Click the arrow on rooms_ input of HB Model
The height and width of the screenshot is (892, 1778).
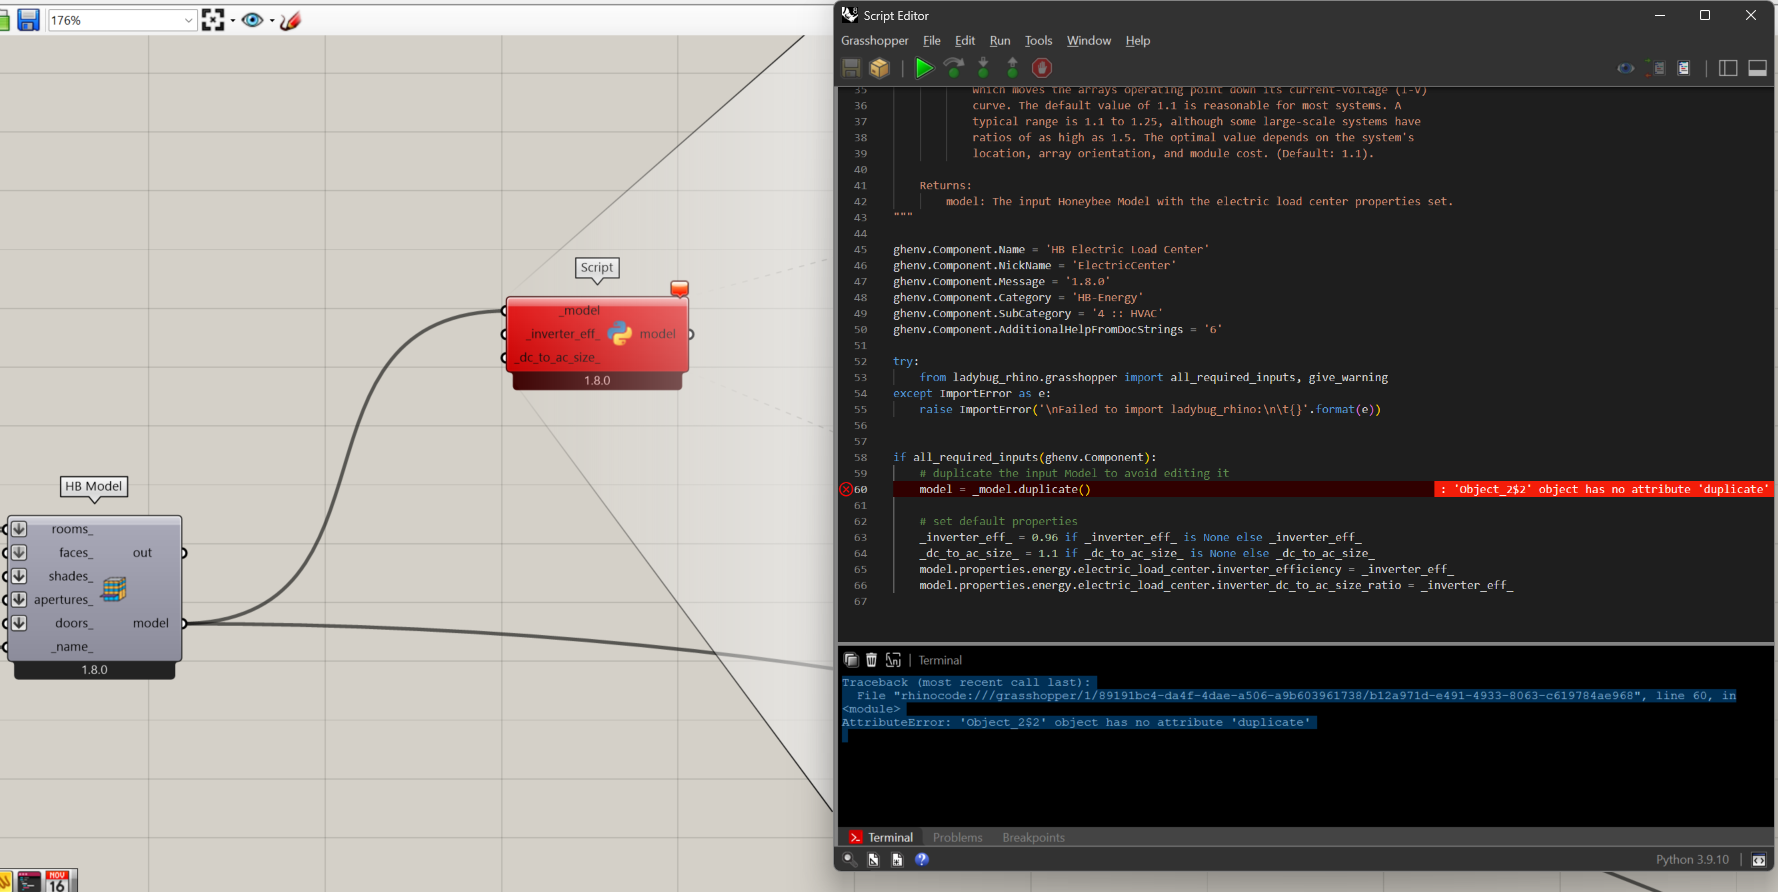tap(19, 529)
